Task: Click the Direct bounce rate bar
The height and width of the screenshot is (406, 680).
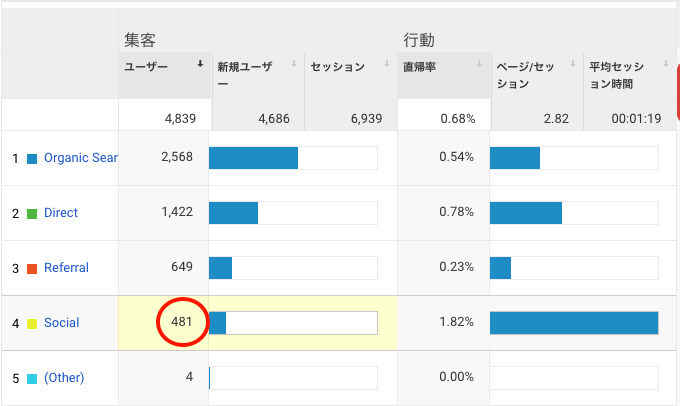Action: [x=526, y=213]
